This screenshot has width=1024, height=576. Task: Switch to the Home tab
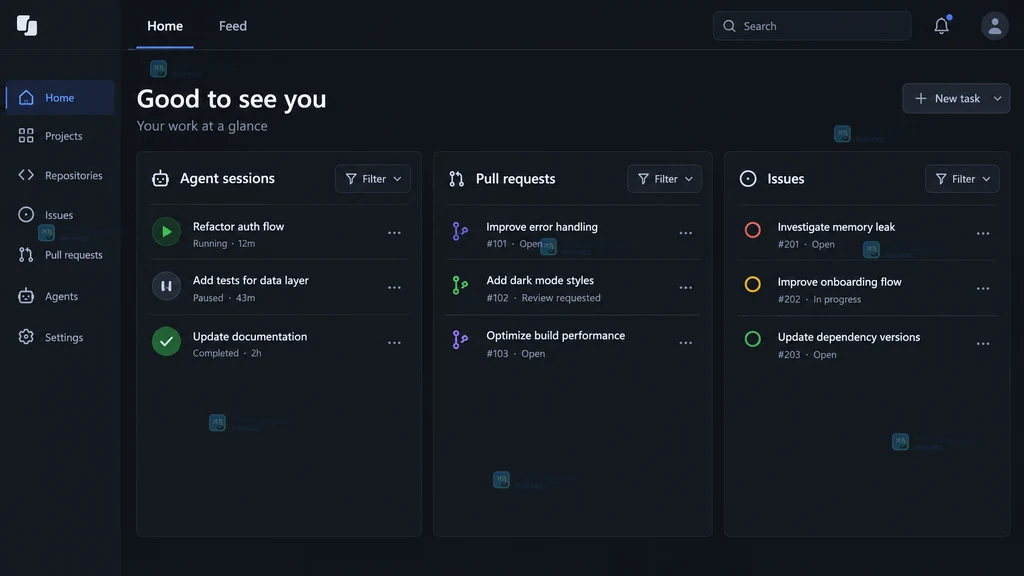coord(165,26)
